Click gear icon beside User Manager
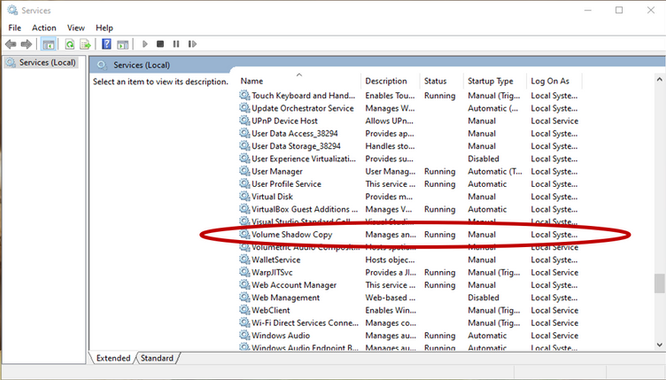Screen dimensions: 666x380 [244, 171]
